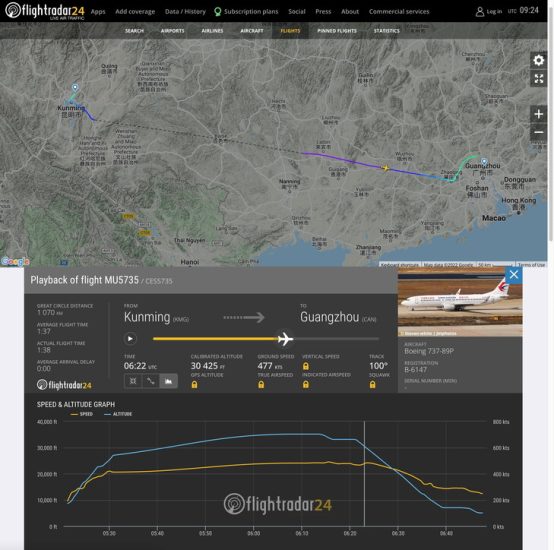Zoom out of the map
Viewport: 554px width, 550px height.
tap(538, 132)
